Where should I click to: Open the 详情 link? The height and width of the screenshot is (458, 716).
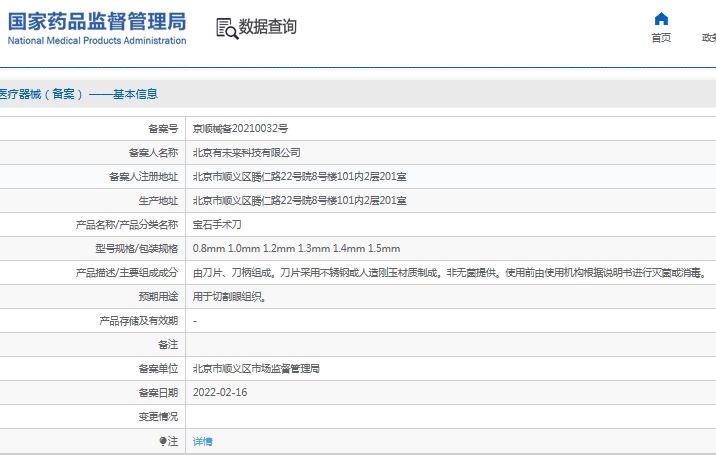coord(203,442)
